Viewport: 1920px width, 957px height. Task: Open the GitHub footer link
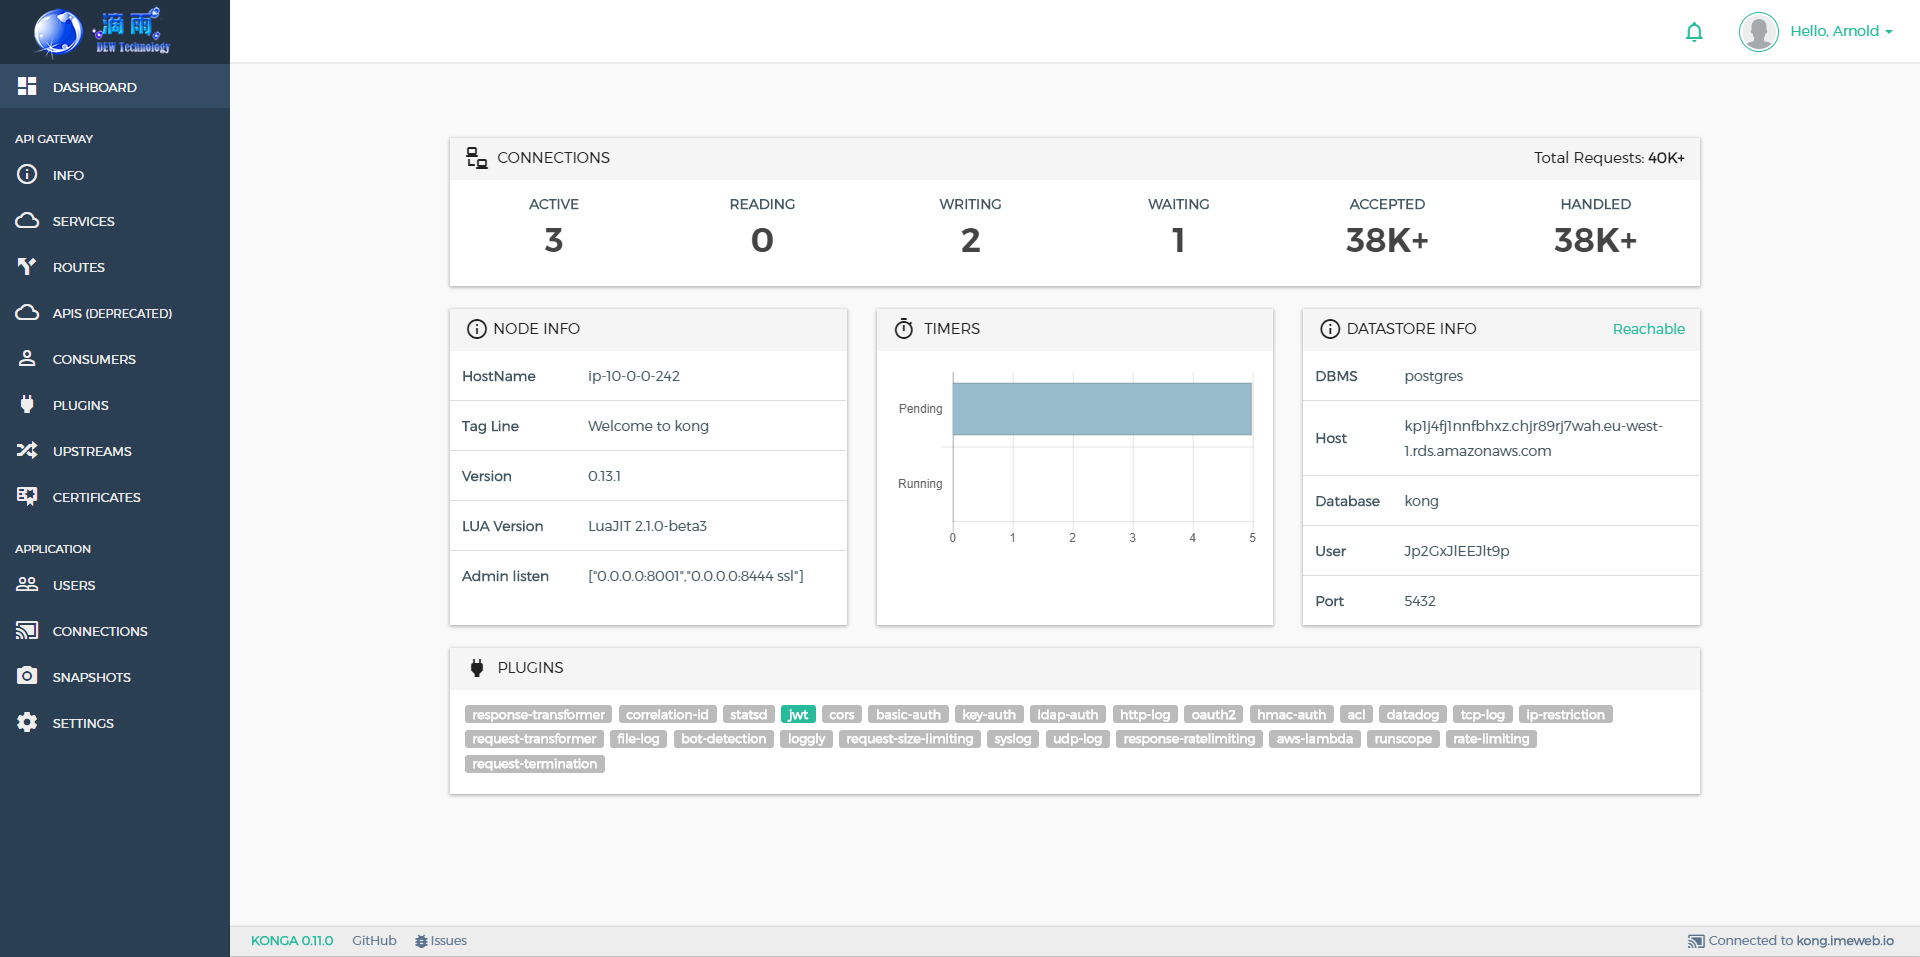point(374,941)
